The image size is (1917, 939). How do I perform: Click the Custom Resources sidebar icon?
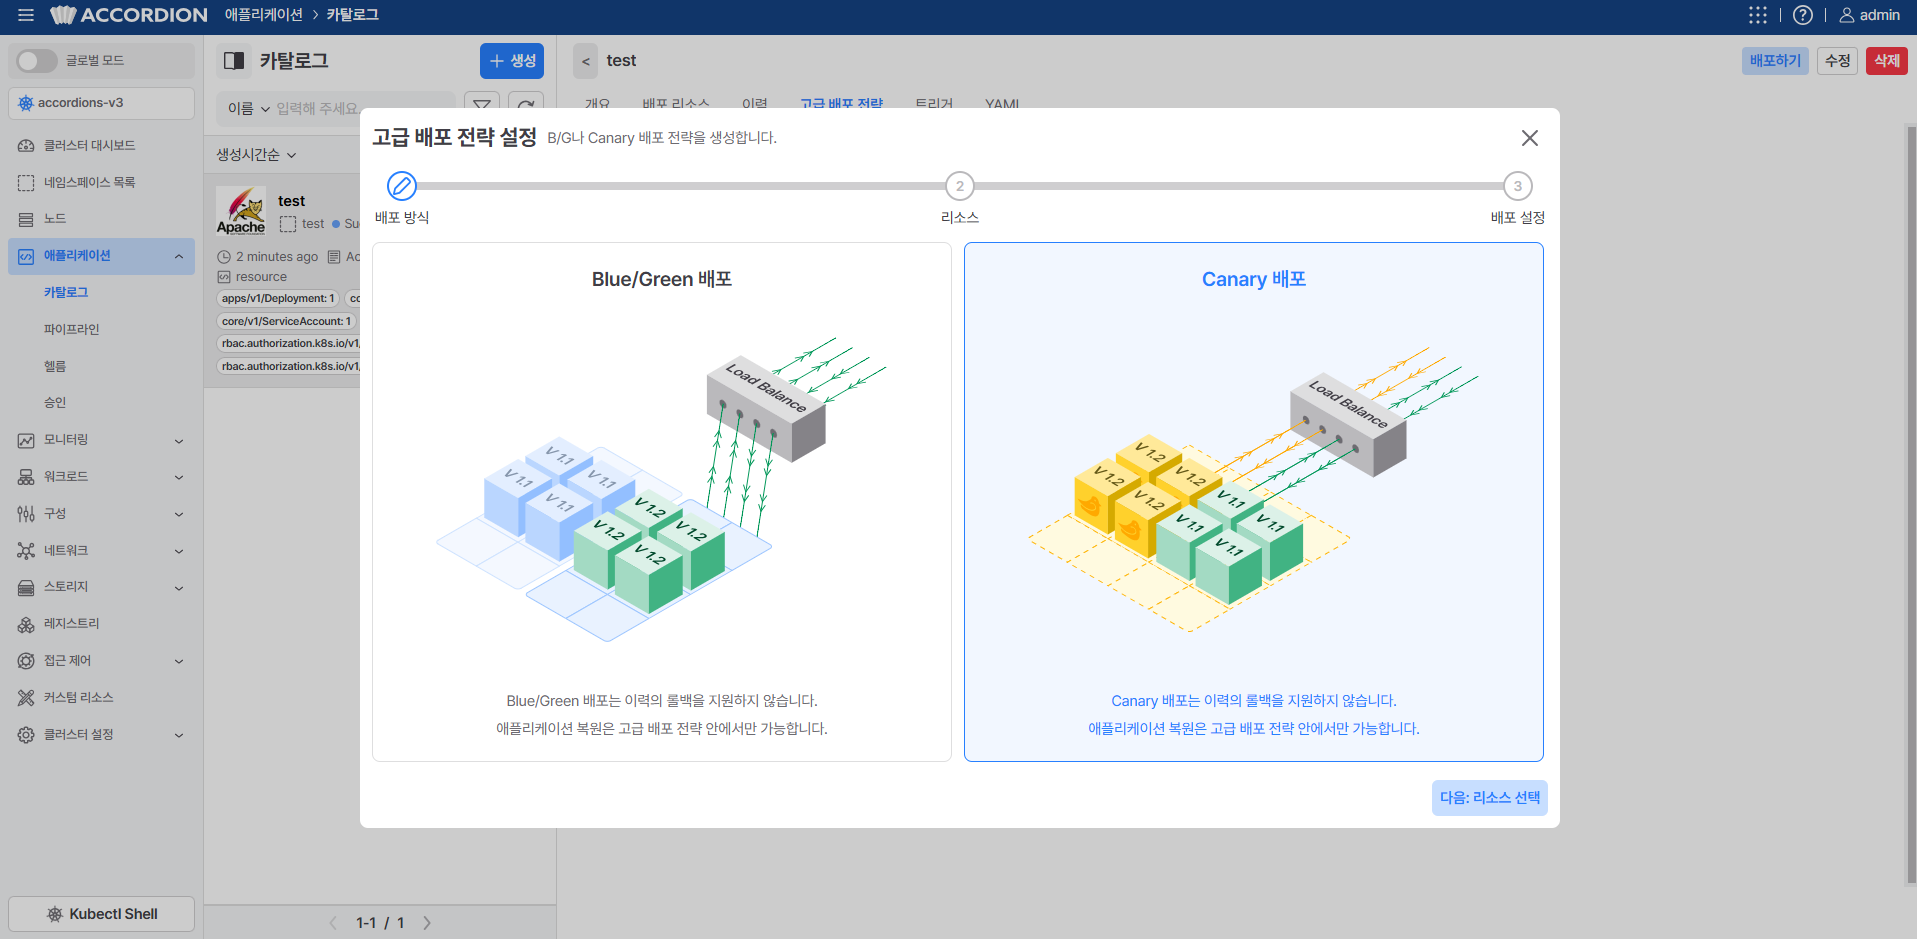26,698
